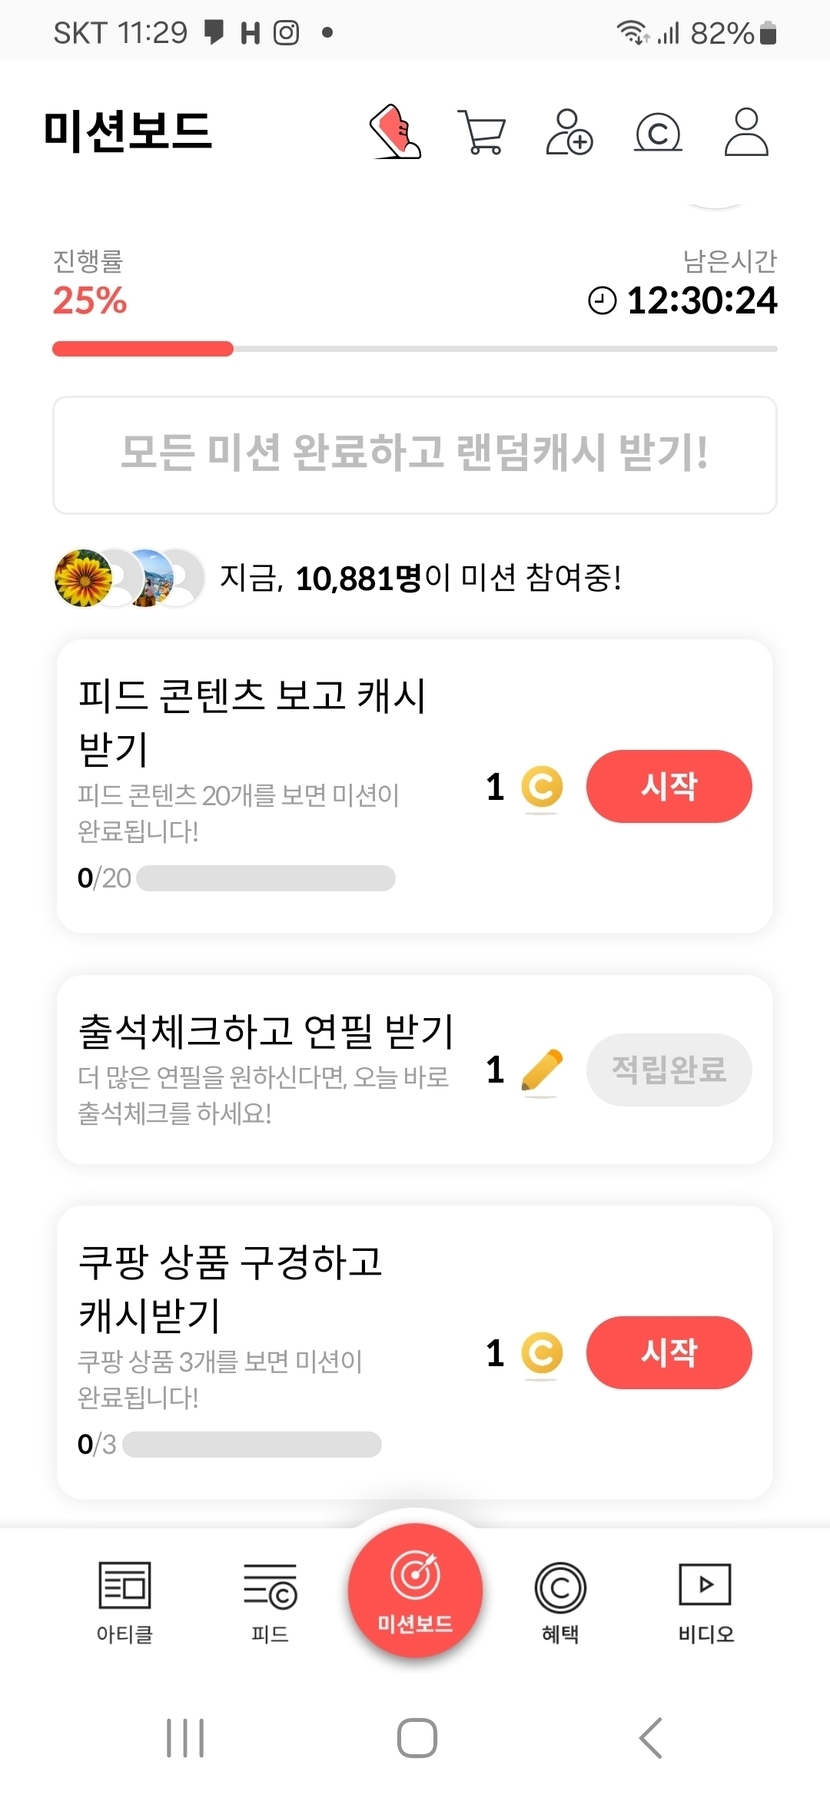
Task: Go to the 비디오 tab
Action: (x=706, y=1602)
